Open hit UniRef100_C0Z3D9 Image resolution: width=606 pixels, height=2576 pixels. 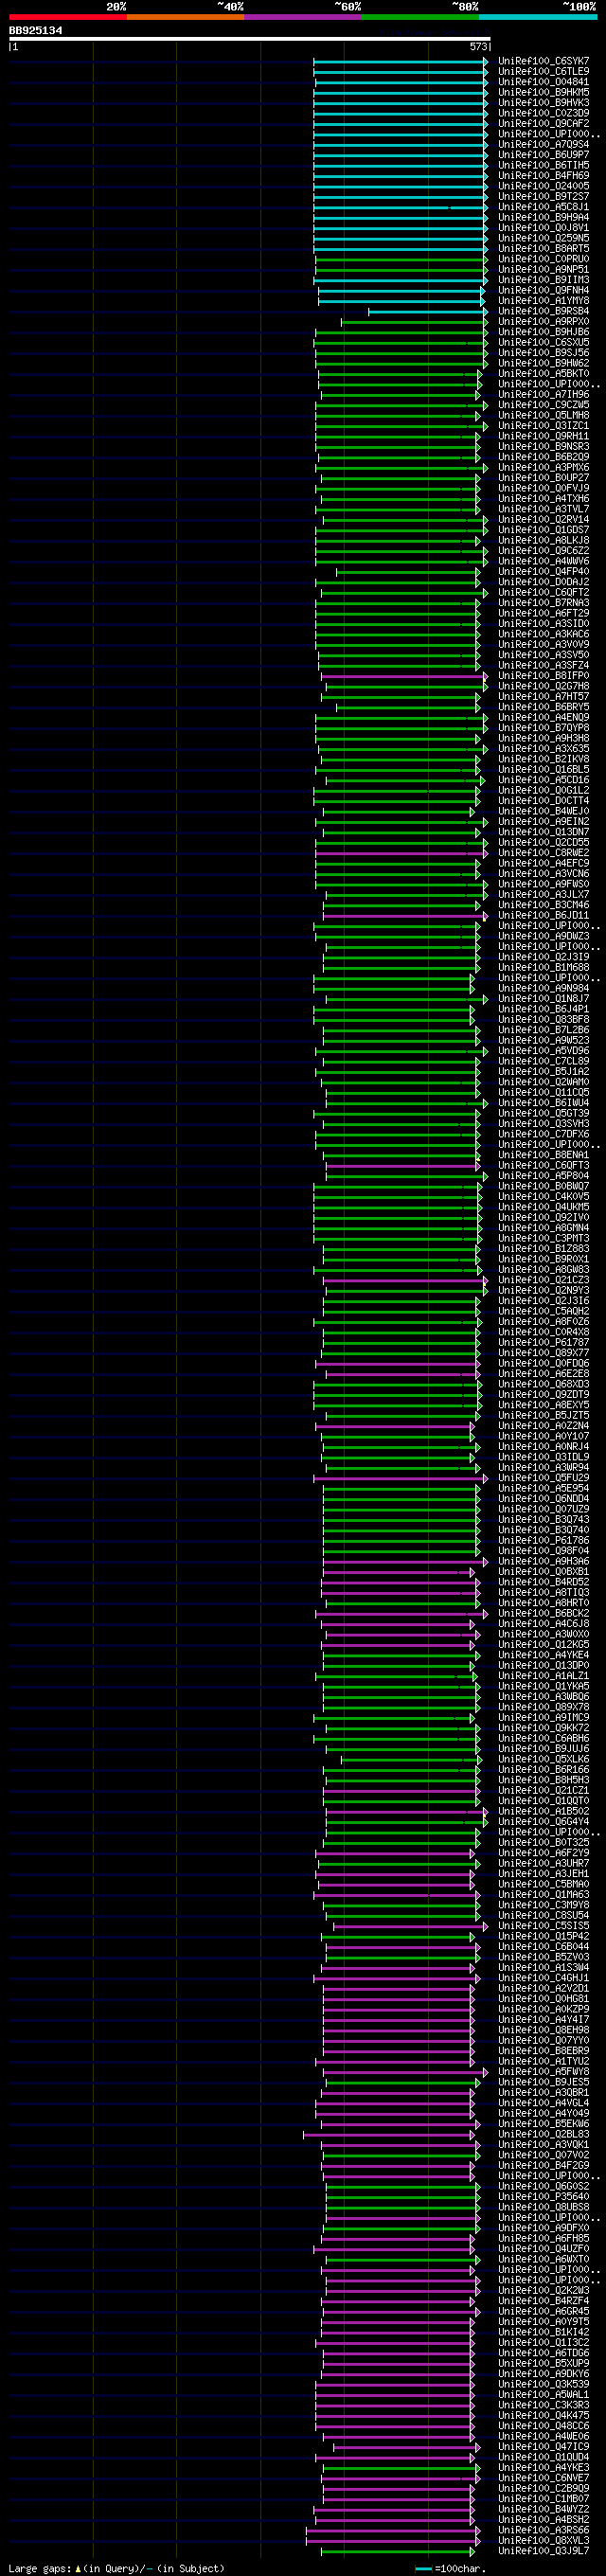click(x=544, y=113)
